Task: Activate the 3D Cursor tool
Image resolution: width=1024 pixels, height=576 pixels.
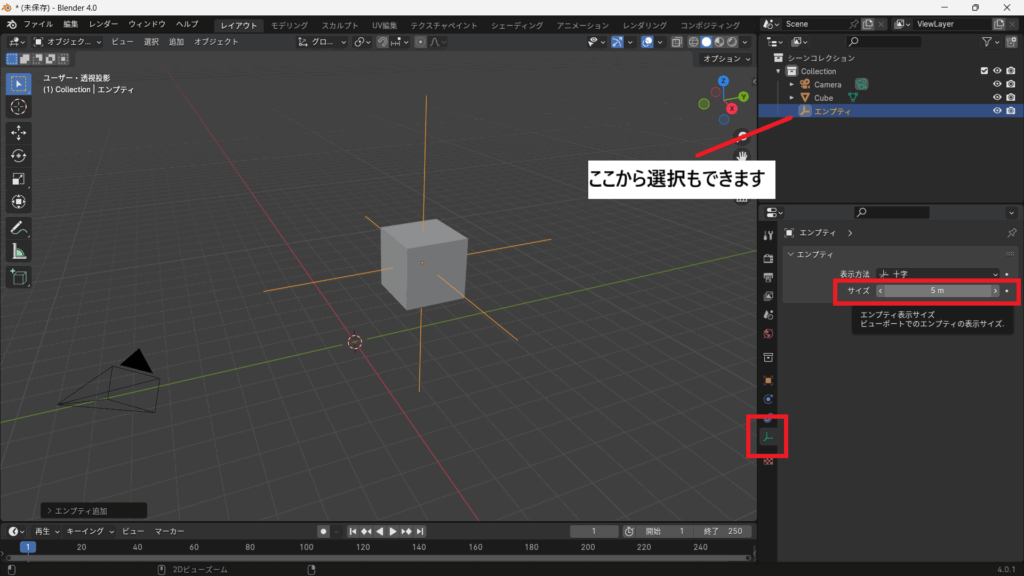Action: [x=18, y=106]
